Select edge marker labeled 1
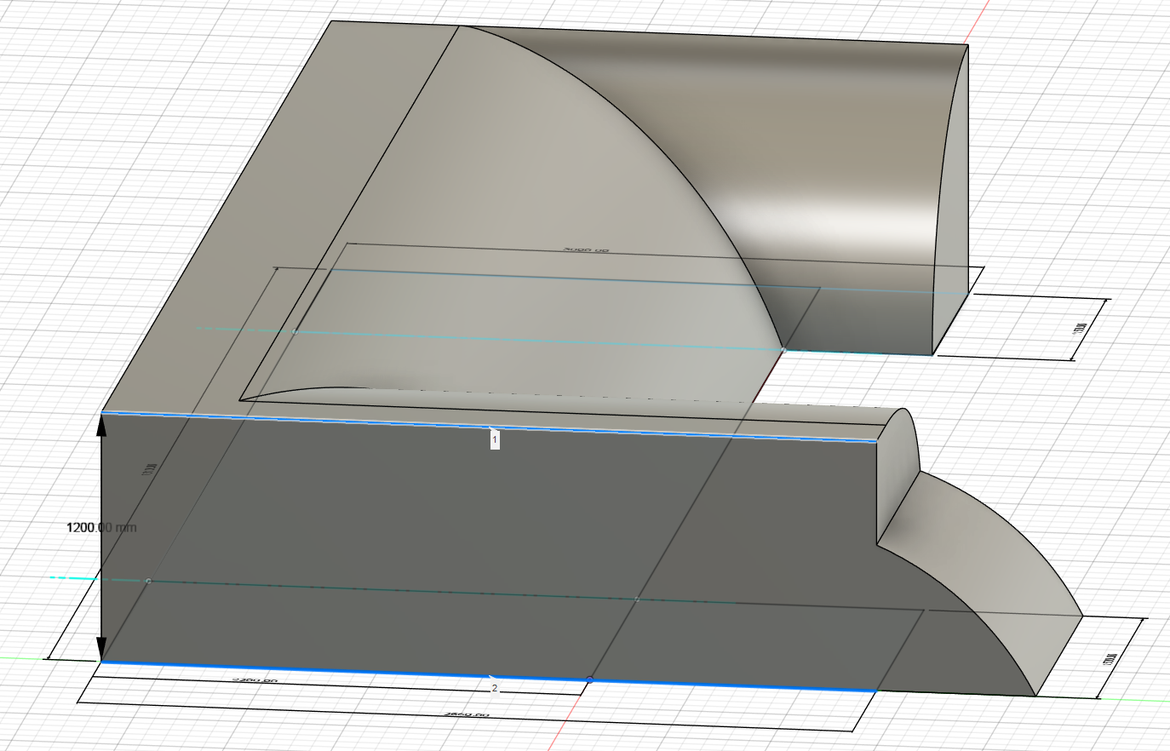The width and height of the screenshot is (1170, 751). click(493, 439)
